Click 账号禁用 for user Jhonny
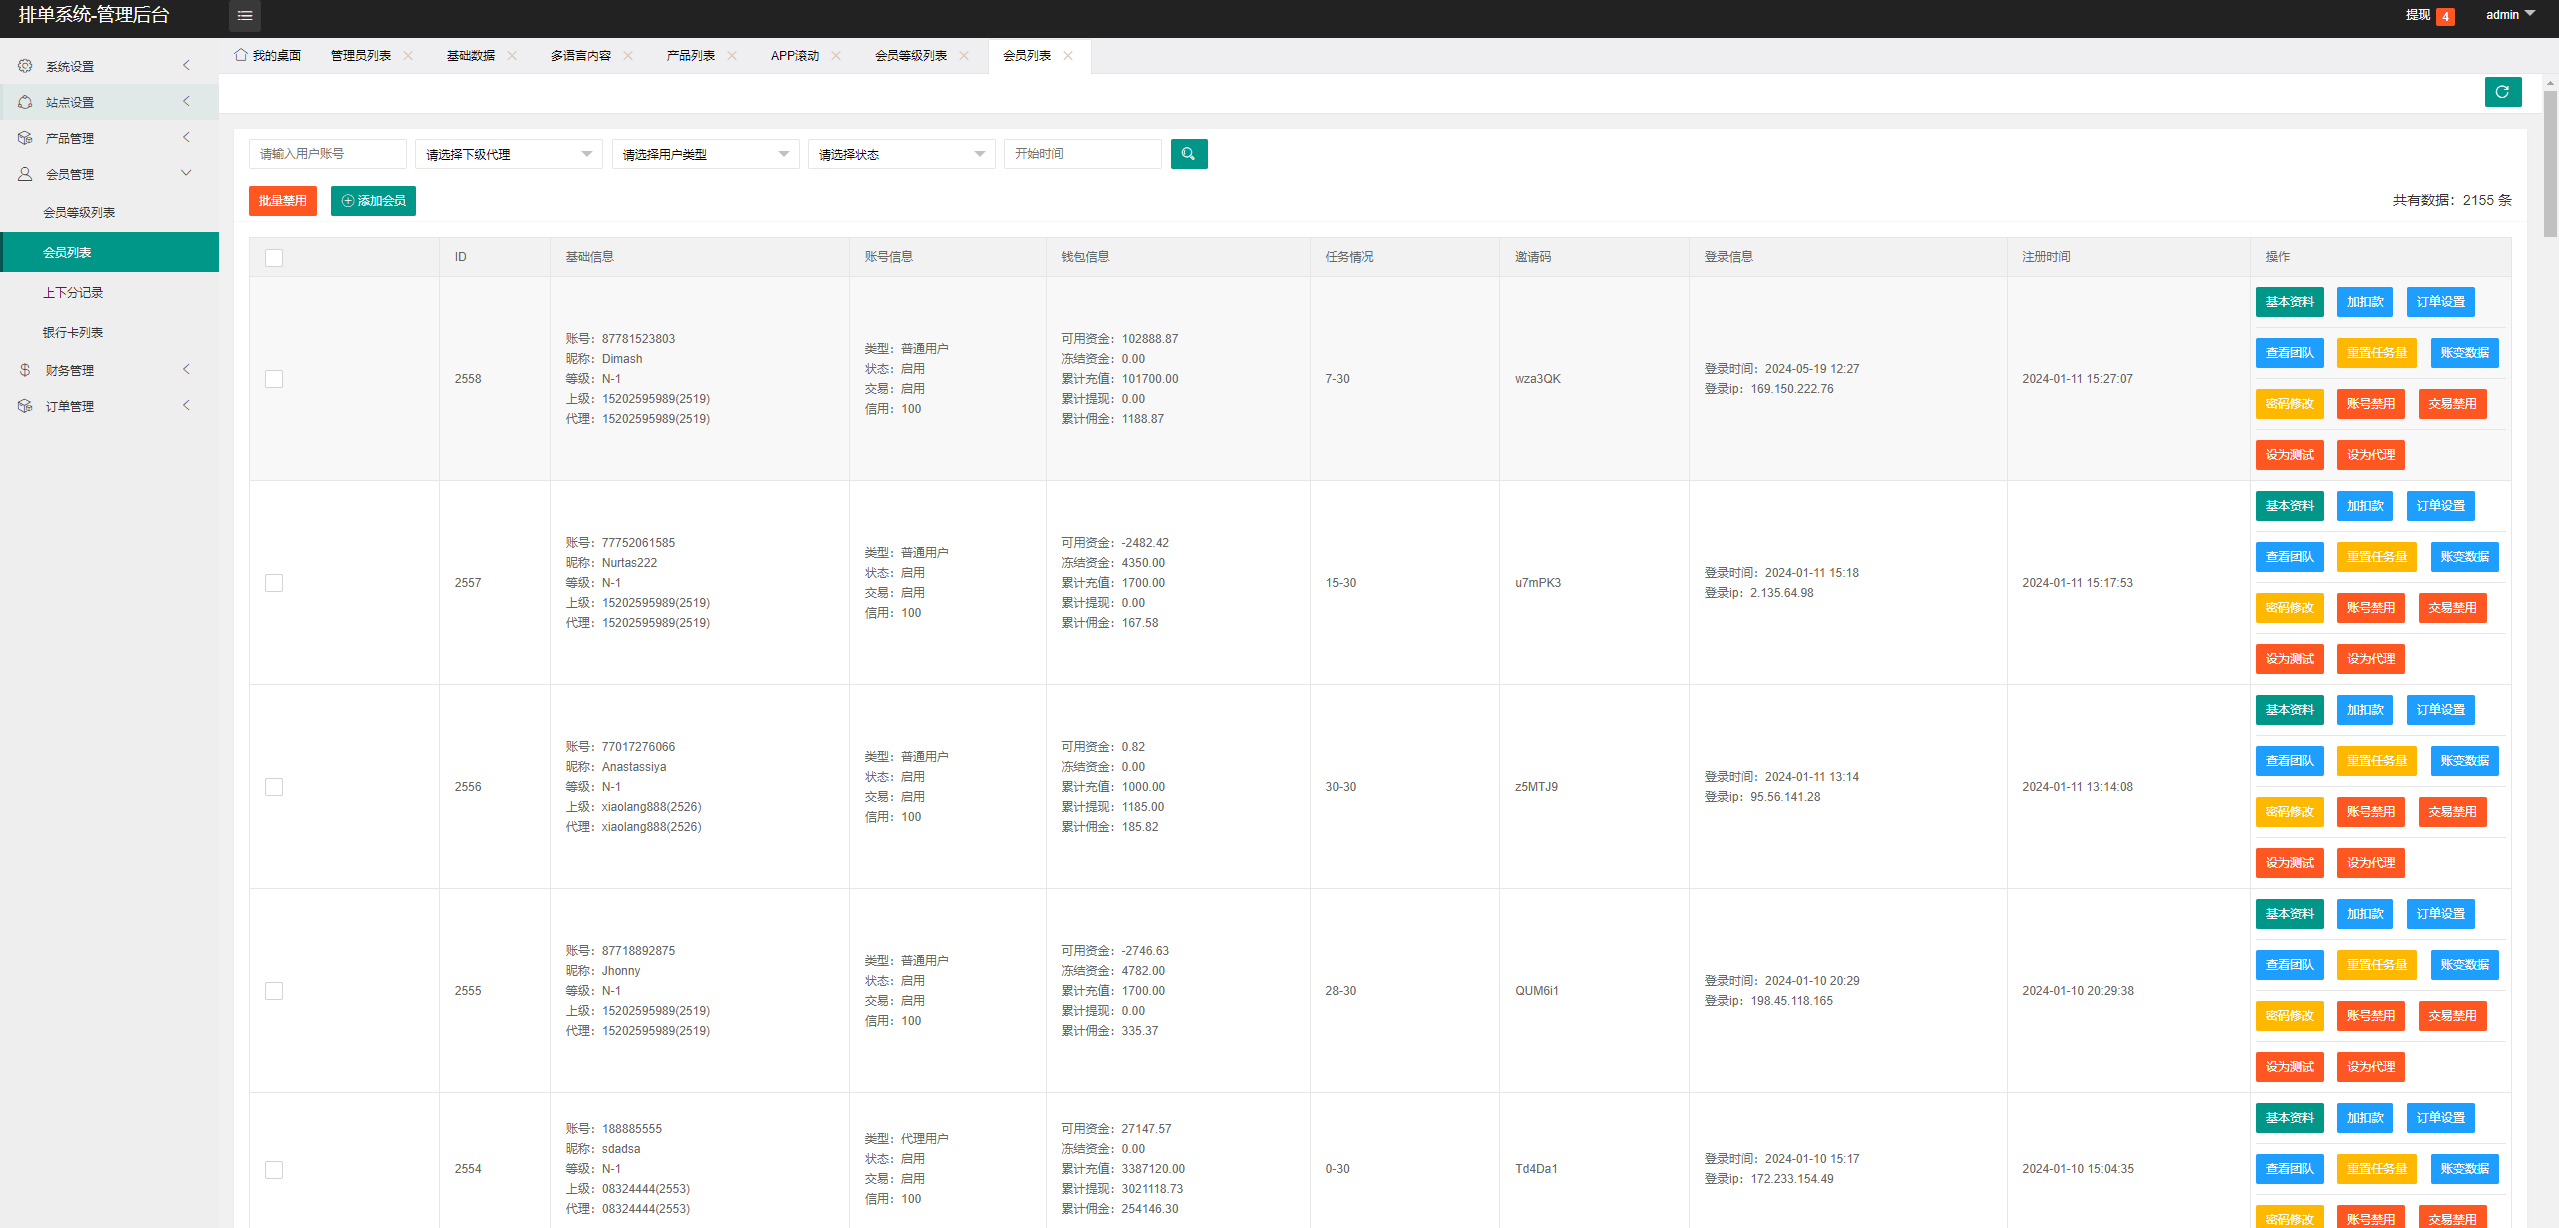Screen dimensions: 2559x1228 pos(2370,1016)
